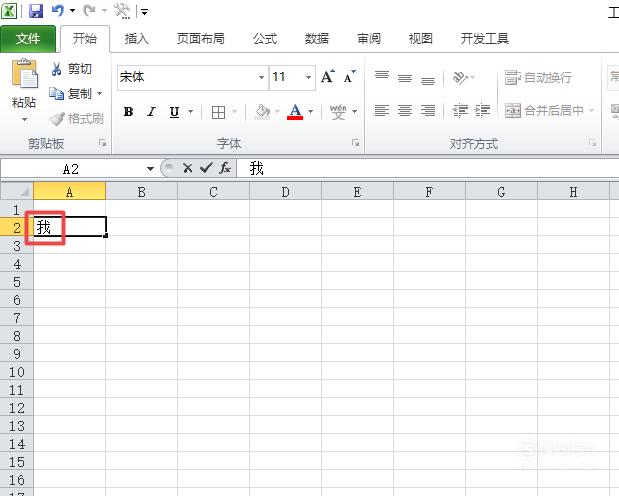Switch to the 数据 Data tab
The image size is (619, 496).
pyautogui.click(x=317, y=39)
